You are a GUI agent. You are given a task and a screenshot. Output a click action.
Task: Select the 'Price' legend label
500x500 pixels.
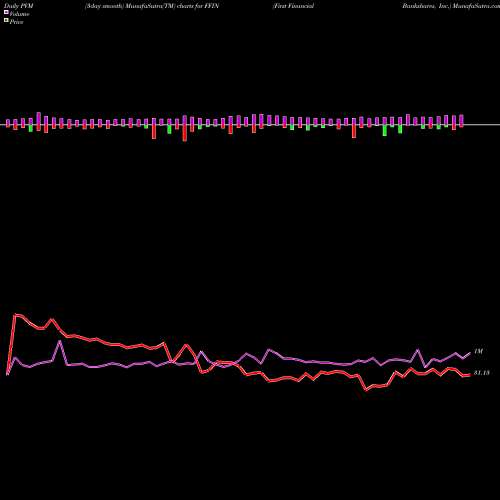16,22
